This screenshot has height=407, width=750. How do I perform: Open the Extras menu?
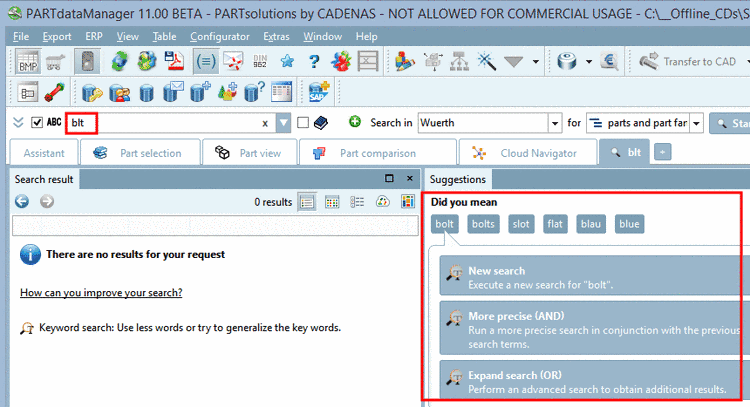276,36
